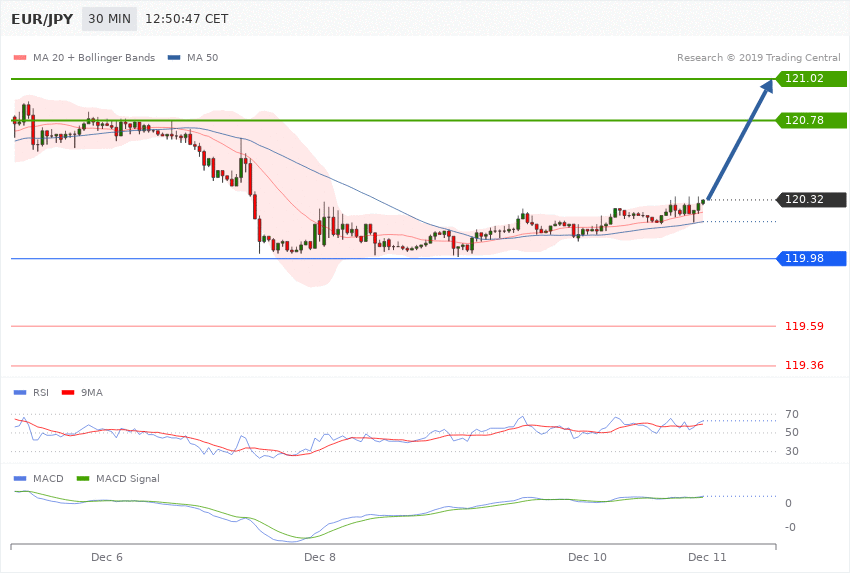Click the RSI 50 axis value
This screenshot has width=850, height=576.
(791, 432)
